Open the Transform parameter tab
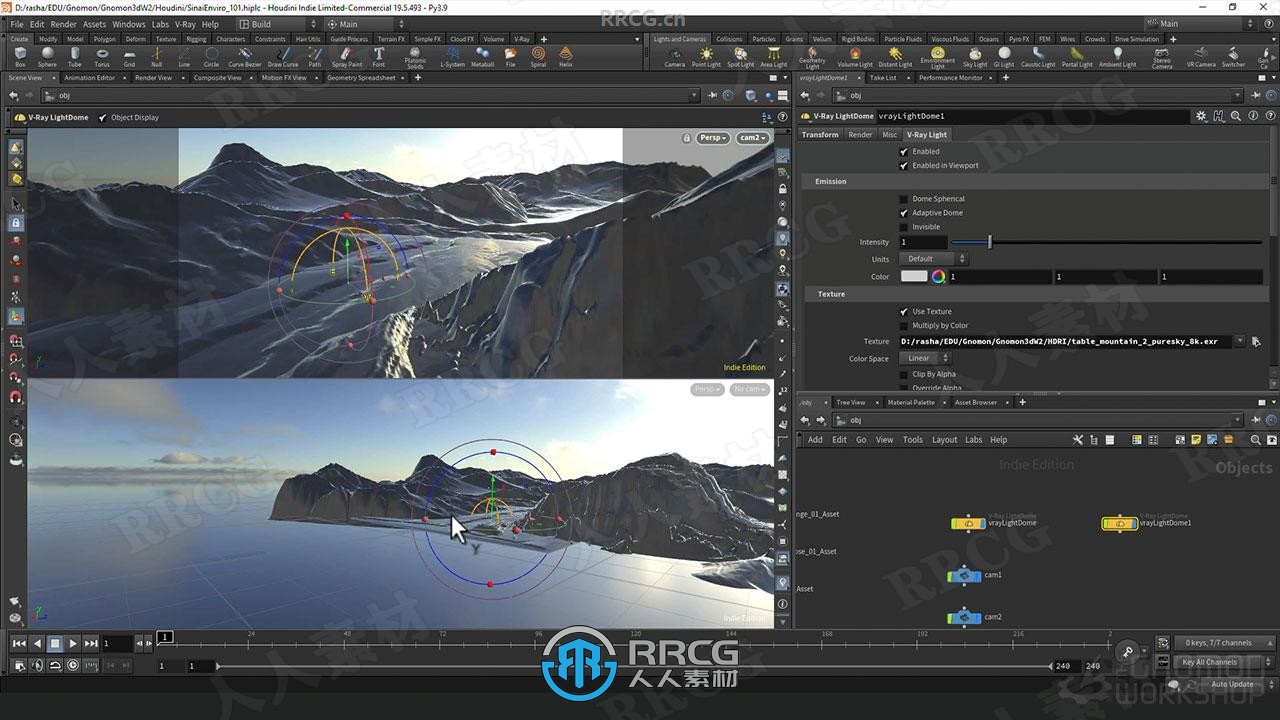1280x720 pixels. point(820,135)
